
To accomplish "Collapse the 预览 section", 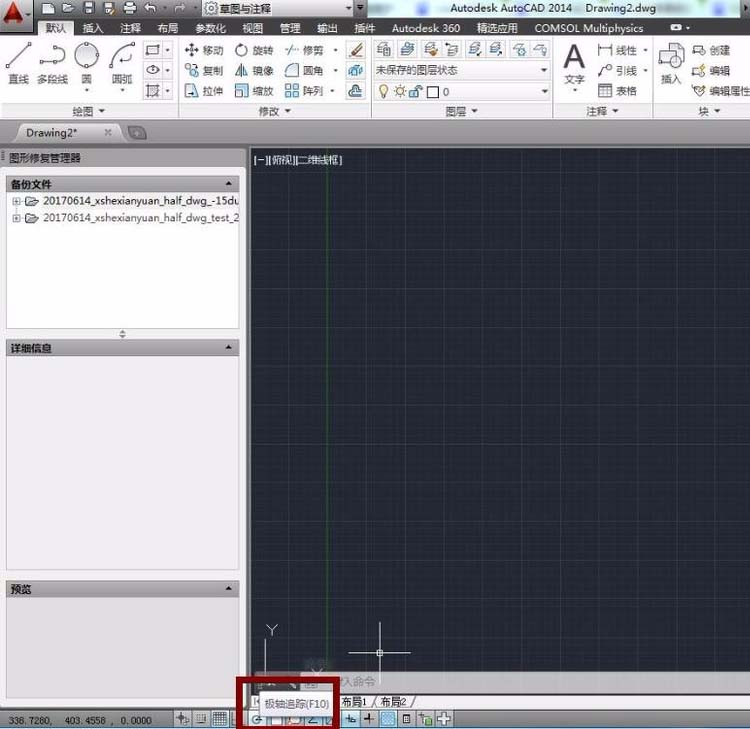I will (x=229, y=588).
